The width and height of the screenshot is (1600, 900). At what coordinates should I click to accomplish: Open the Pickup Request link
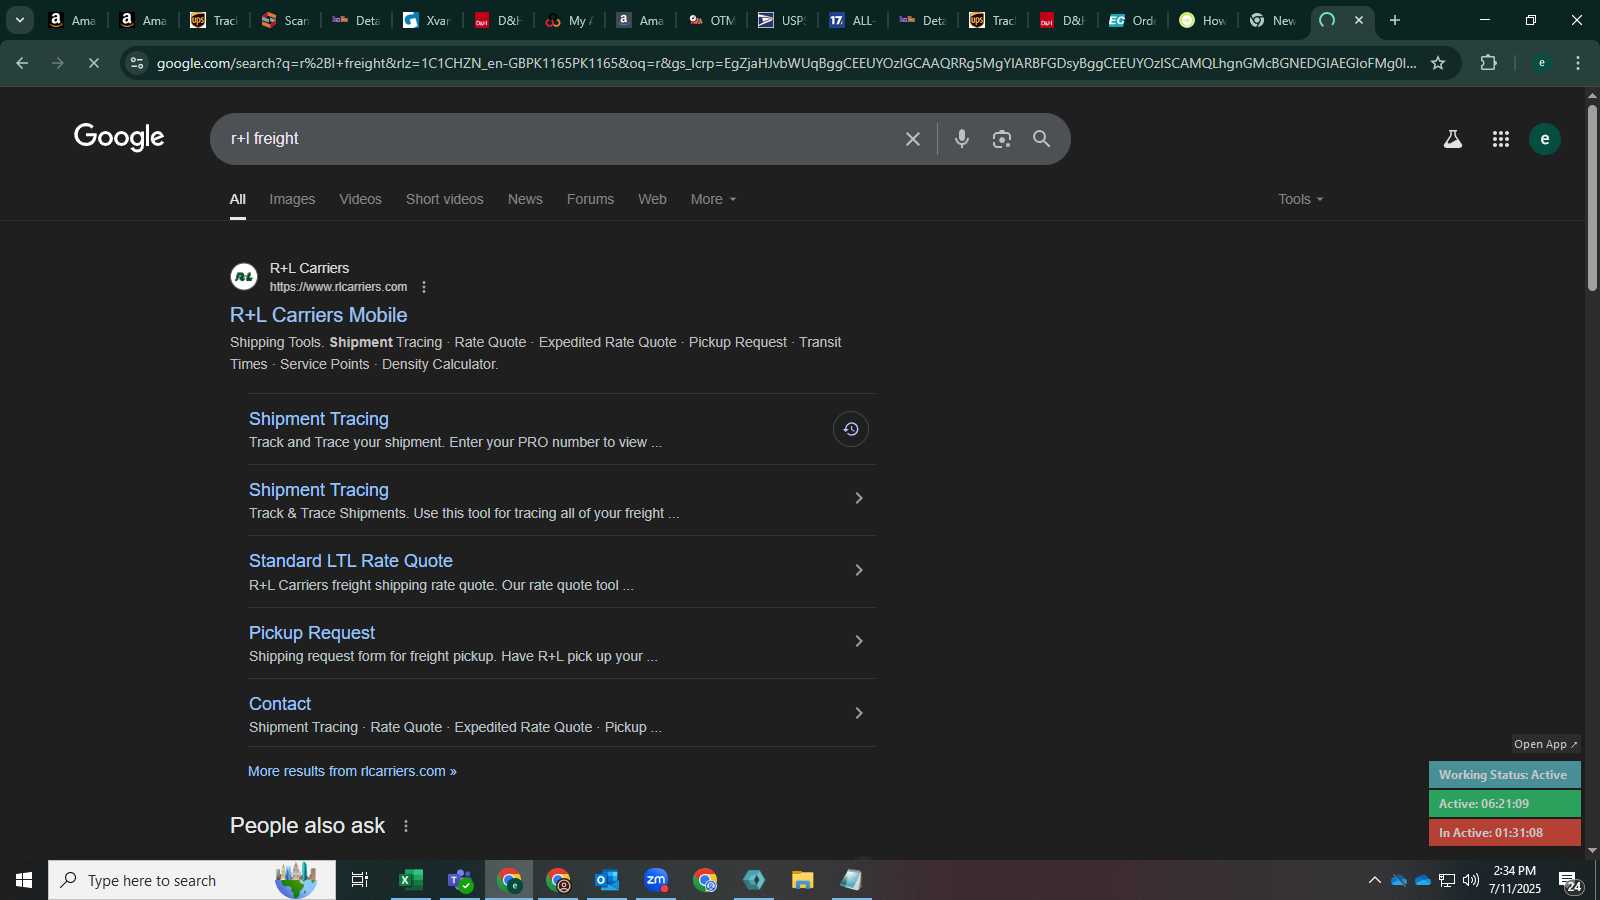coord(312,633)
